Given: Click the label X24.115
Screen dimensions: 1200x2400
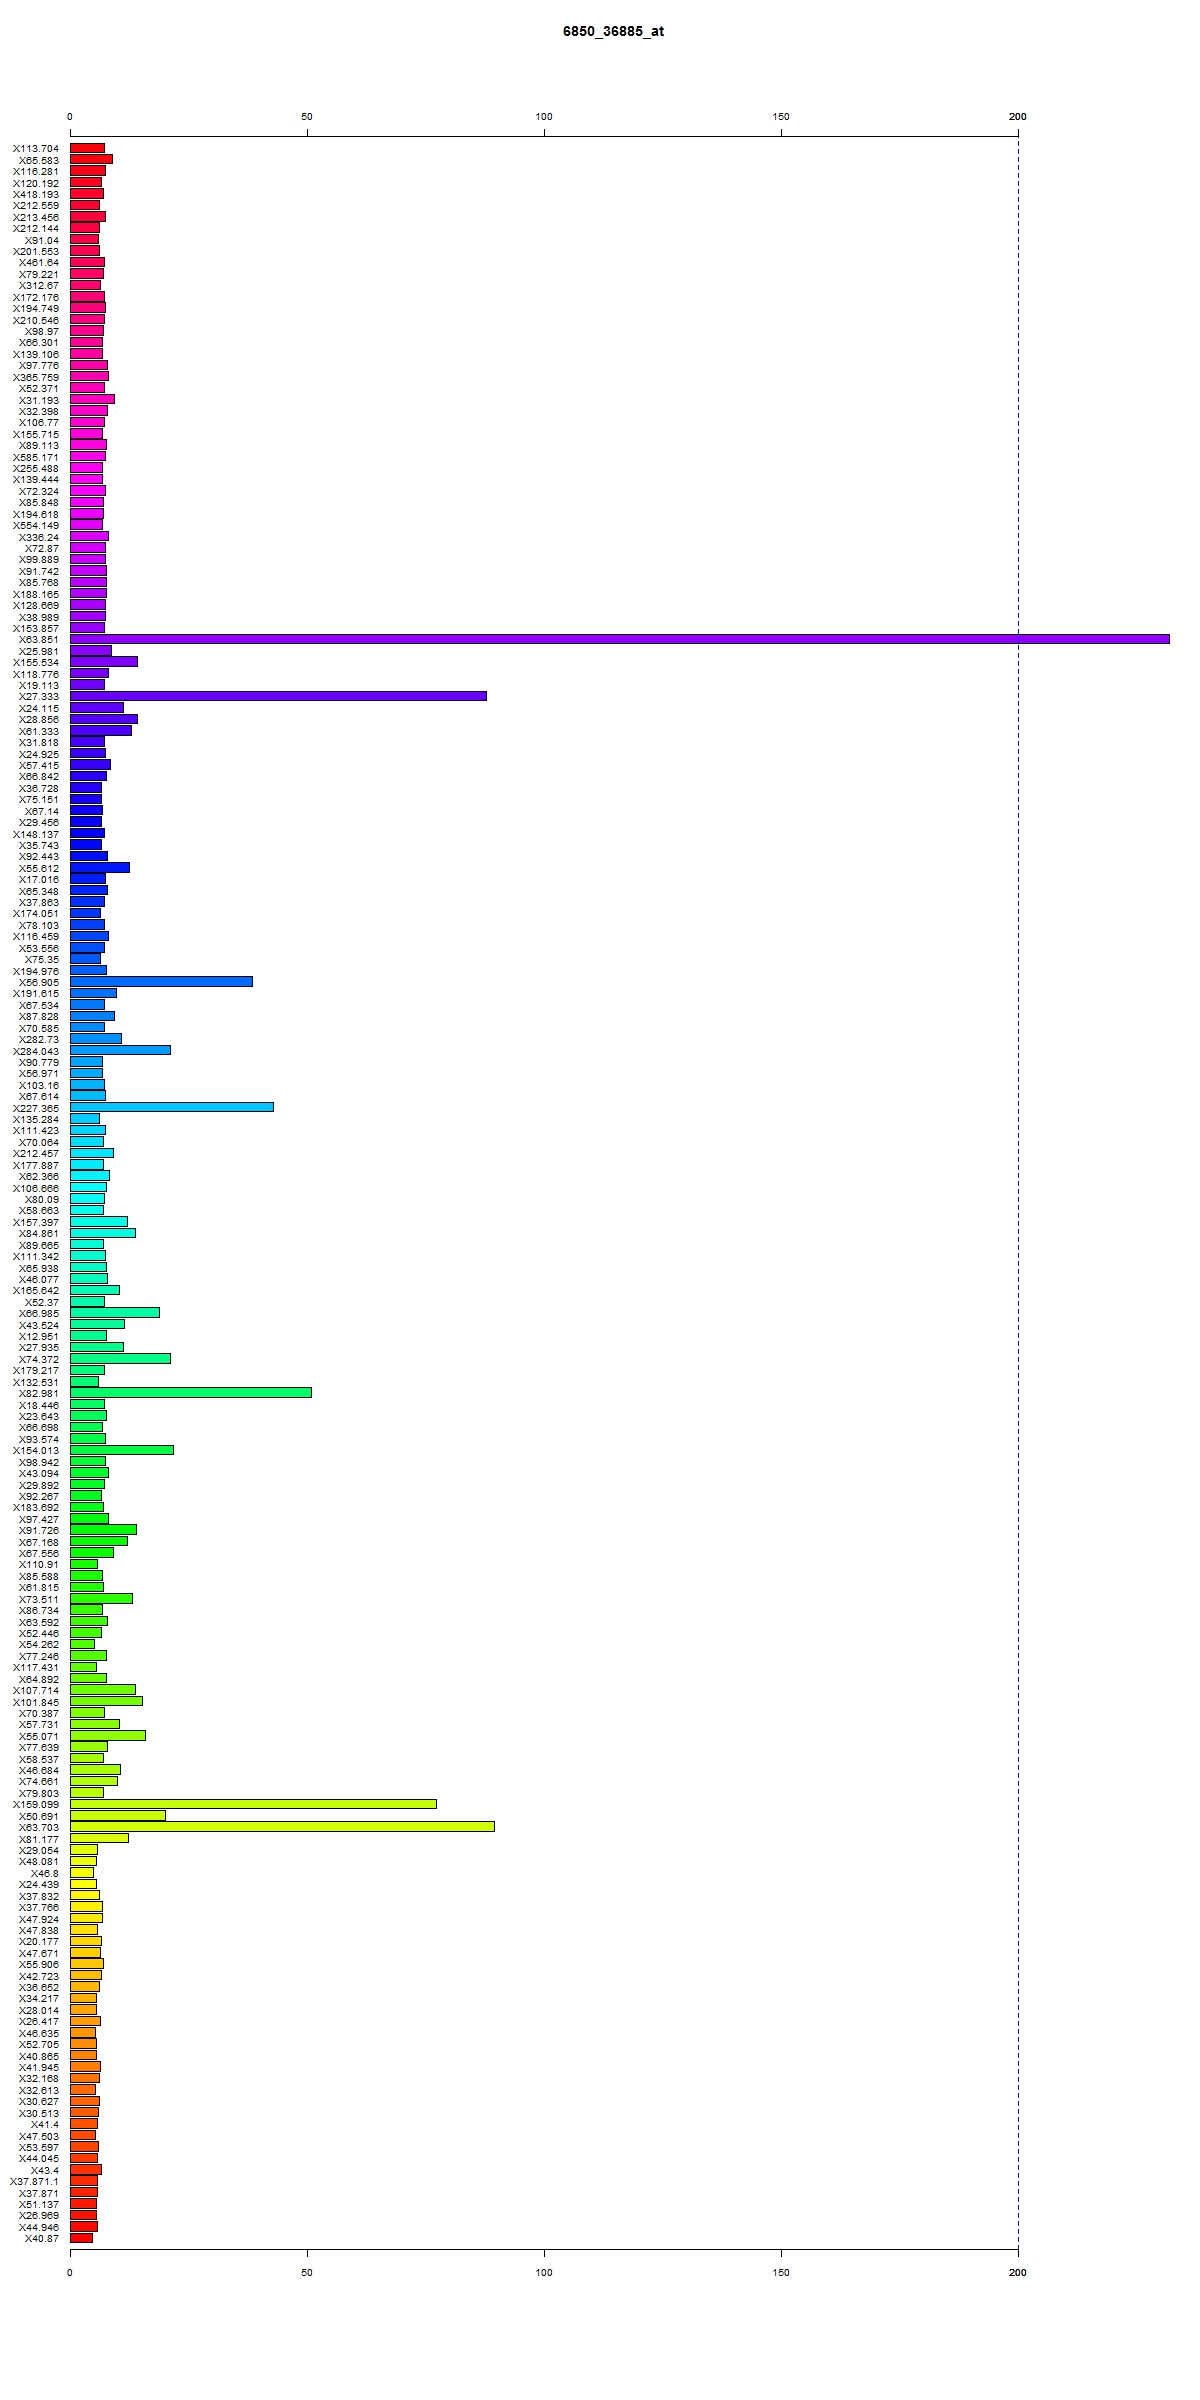Looking at the screenshot, I should tap(39, 708).
